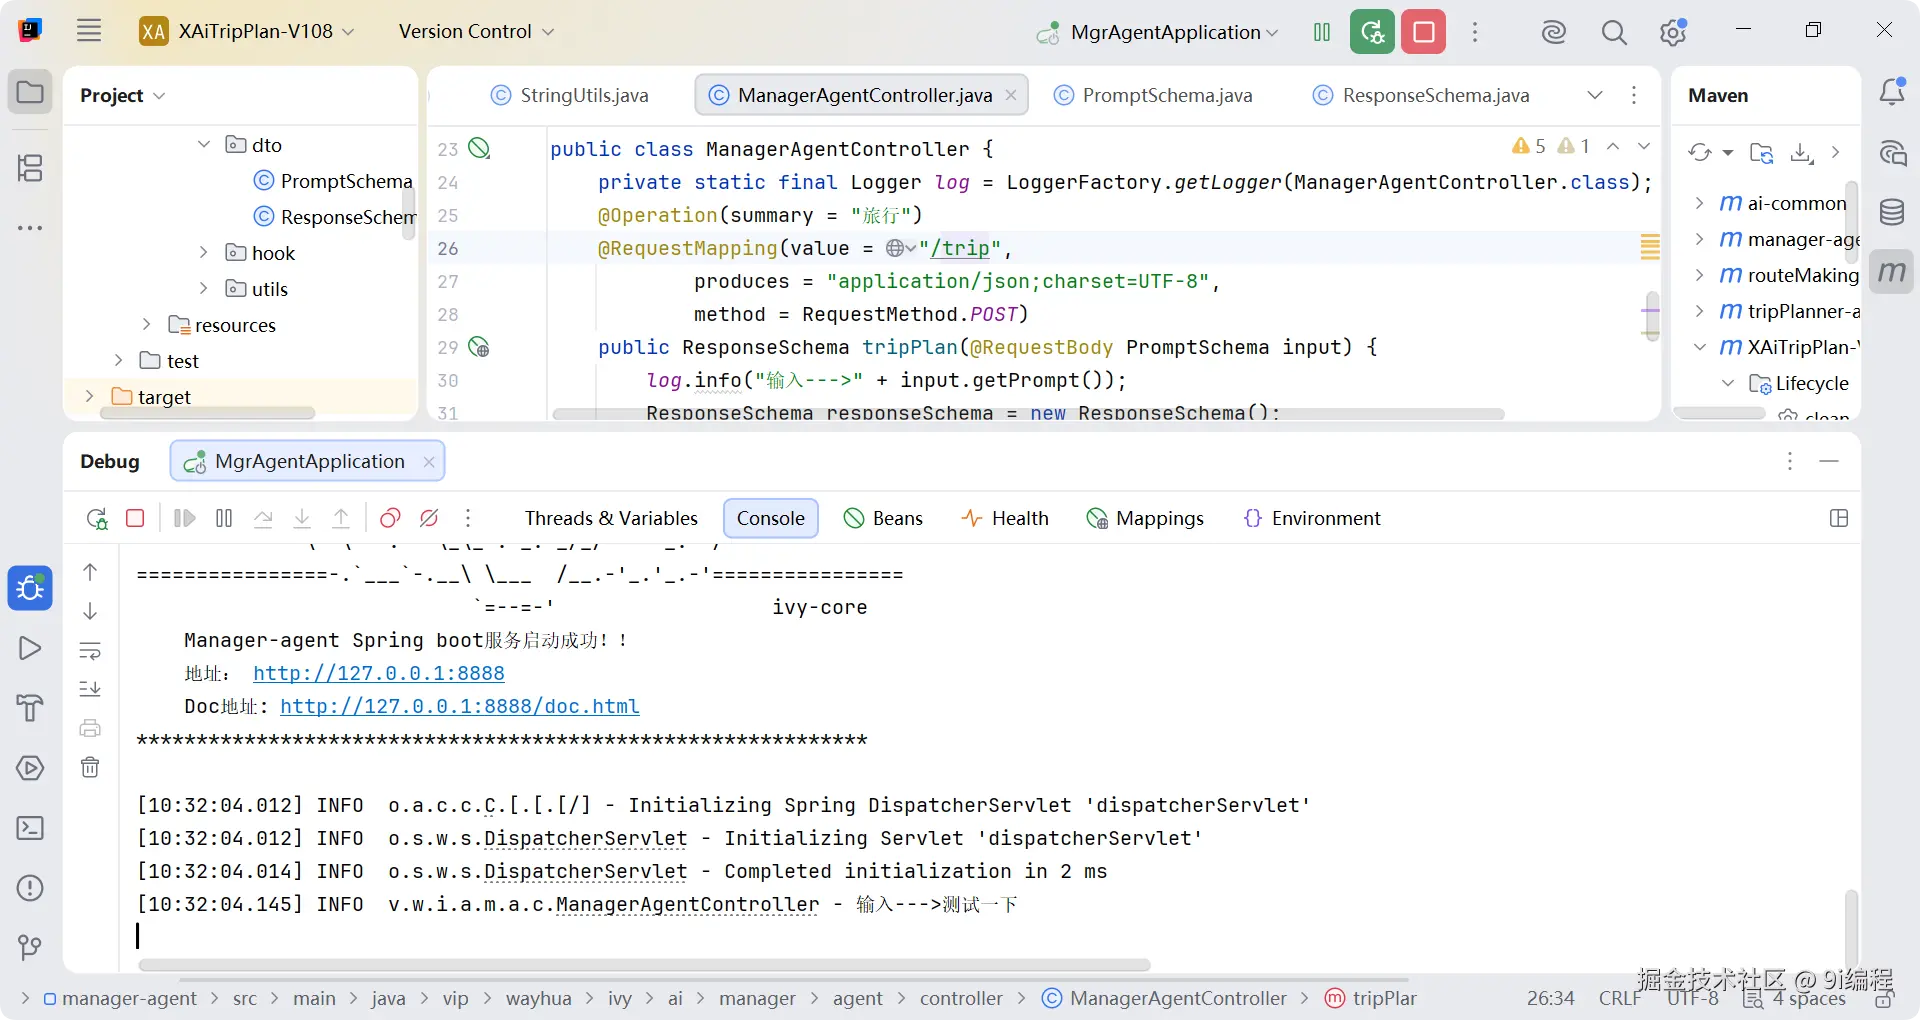
Task: Collapse the Lifecycle Maven node
Action: pyautogui.click(x=1727, y=383)
